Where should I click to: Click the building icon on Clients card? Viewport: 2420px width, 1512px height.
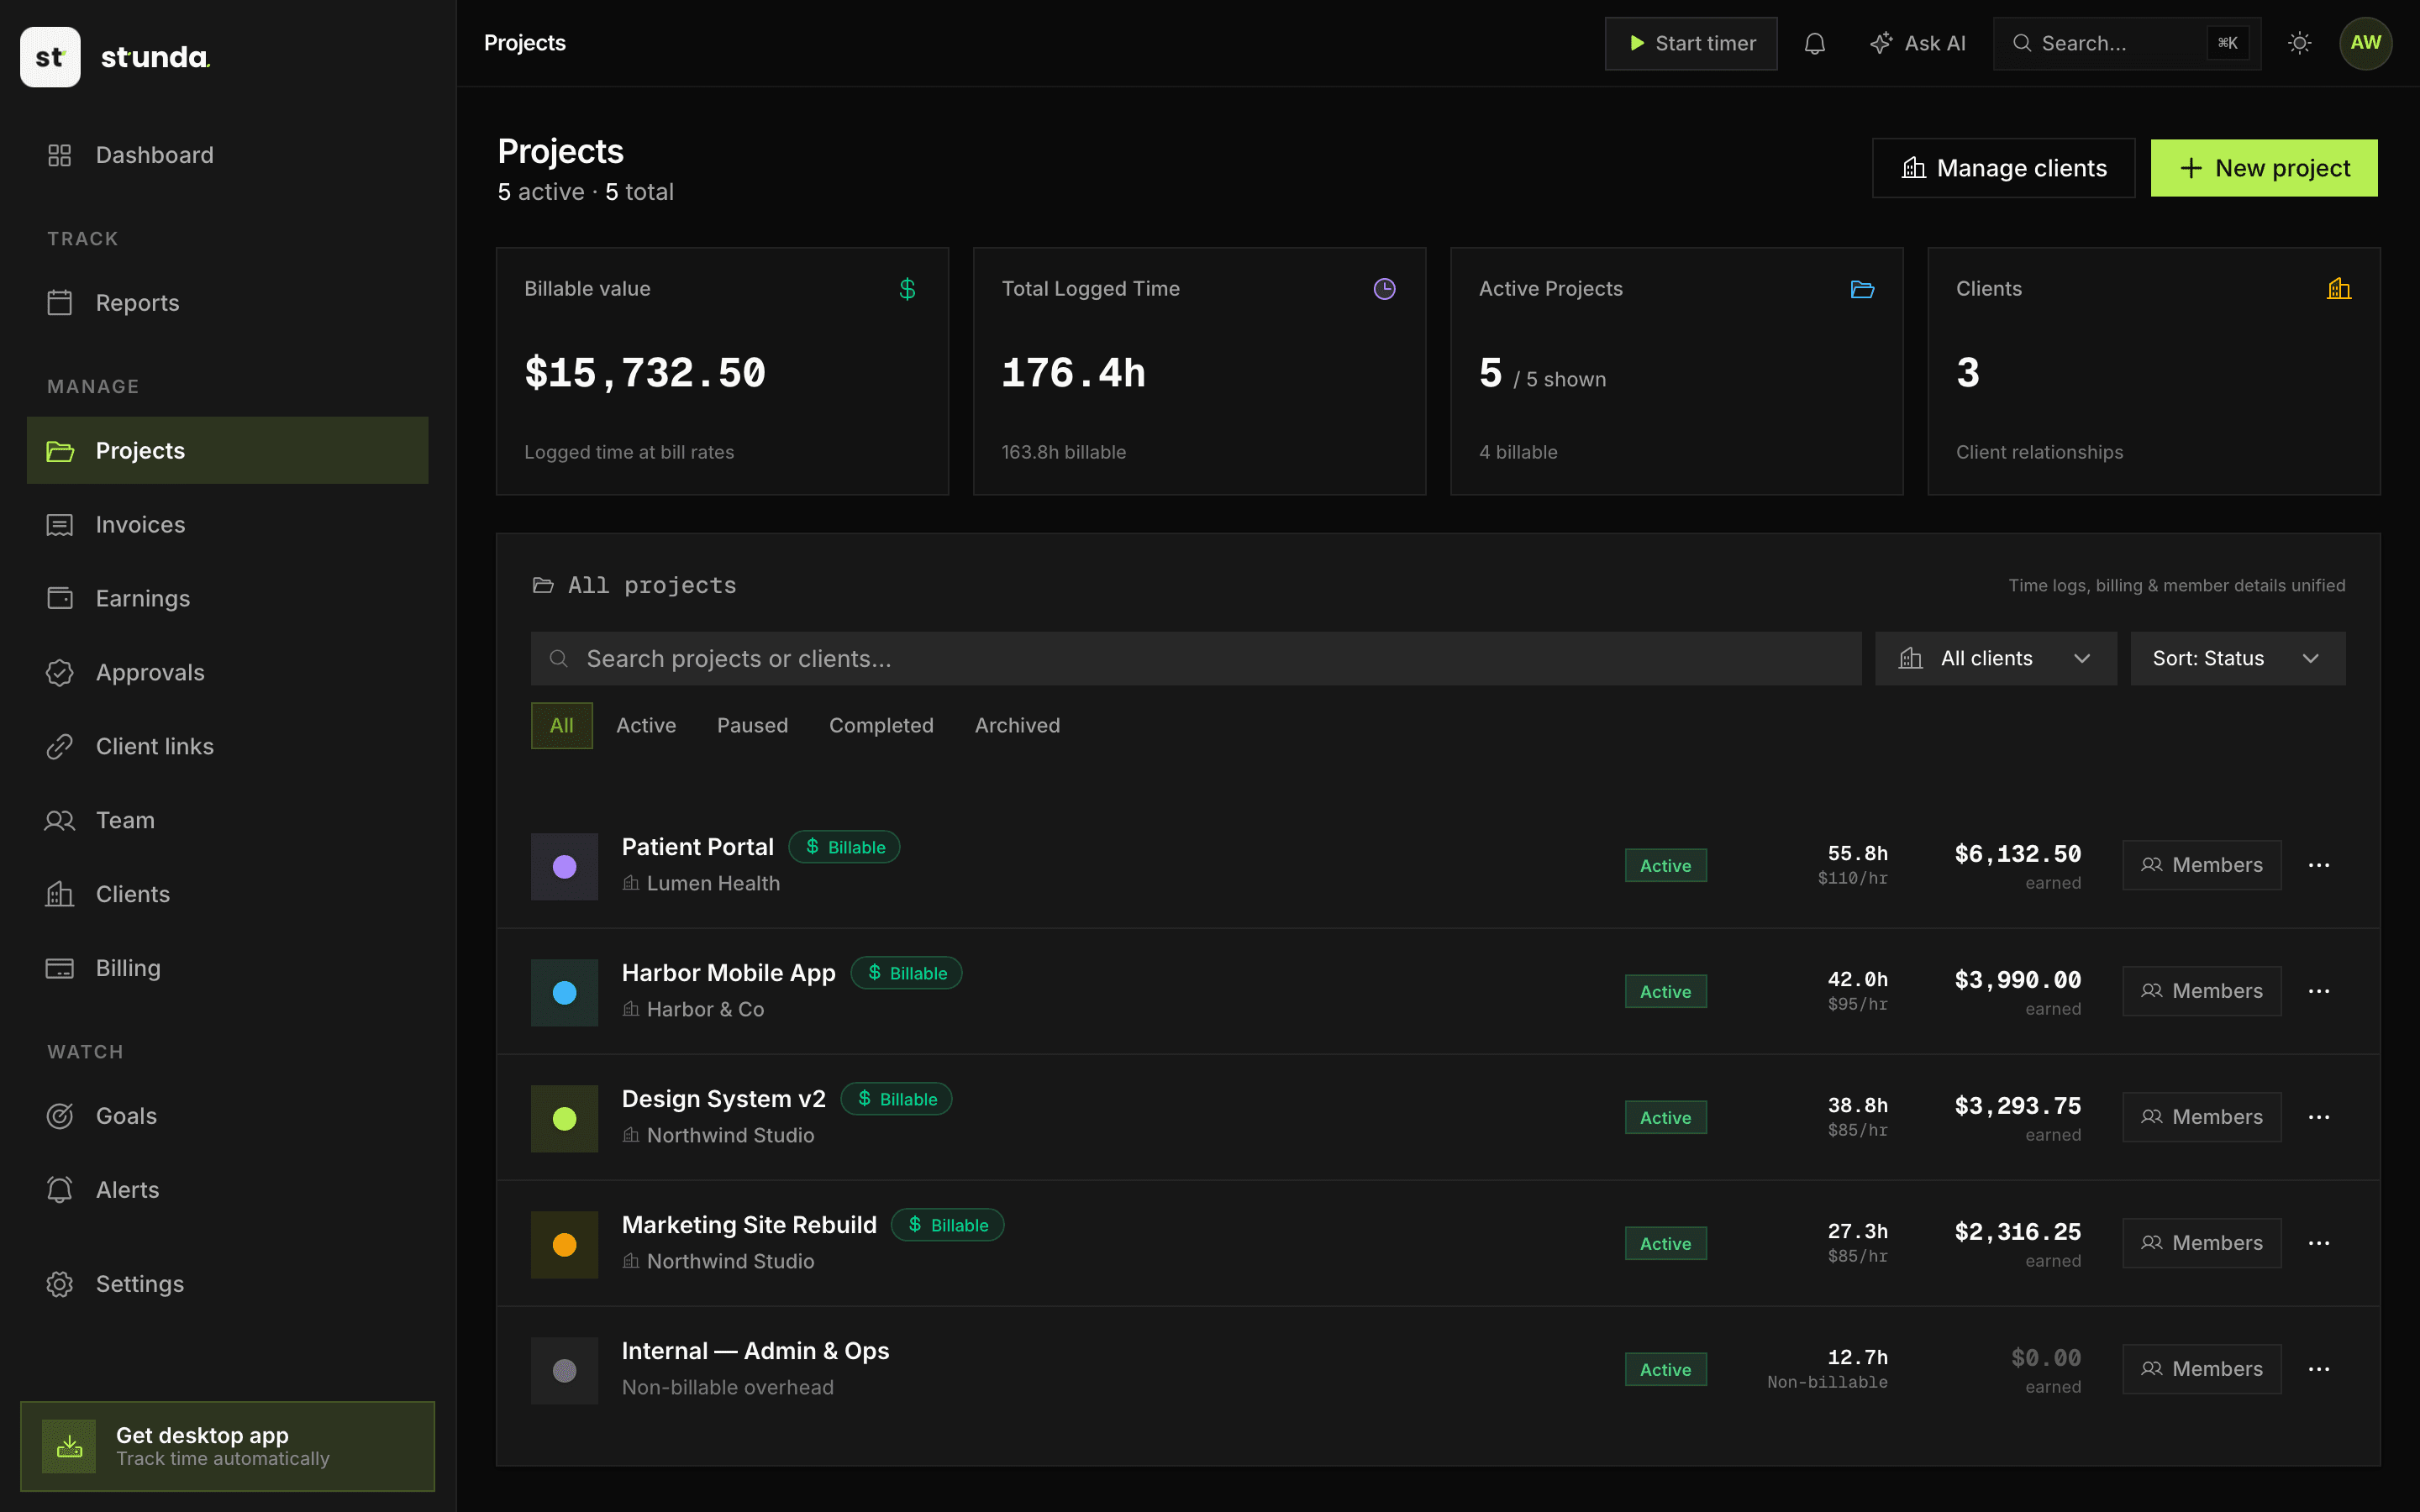click(2339, 289)
